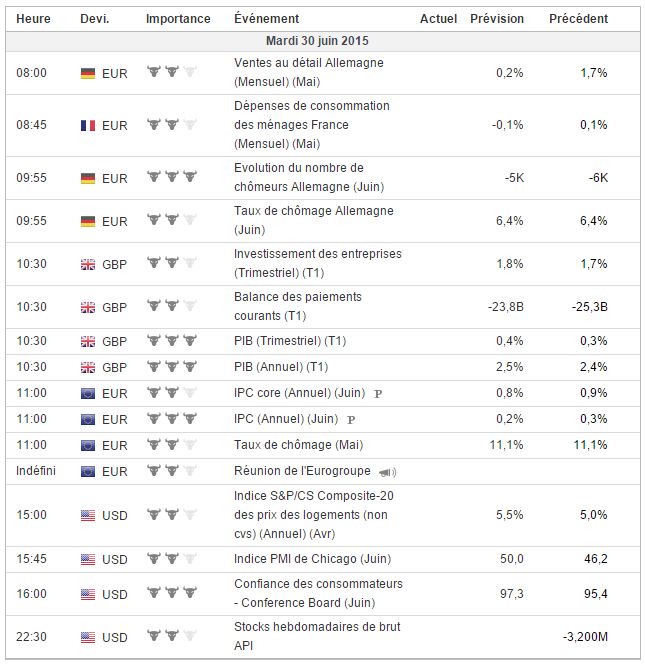This screenshot has width=645, height=664.
Task: Click UK flag beside Investissement des entreprises
Action: coord(87,264)
